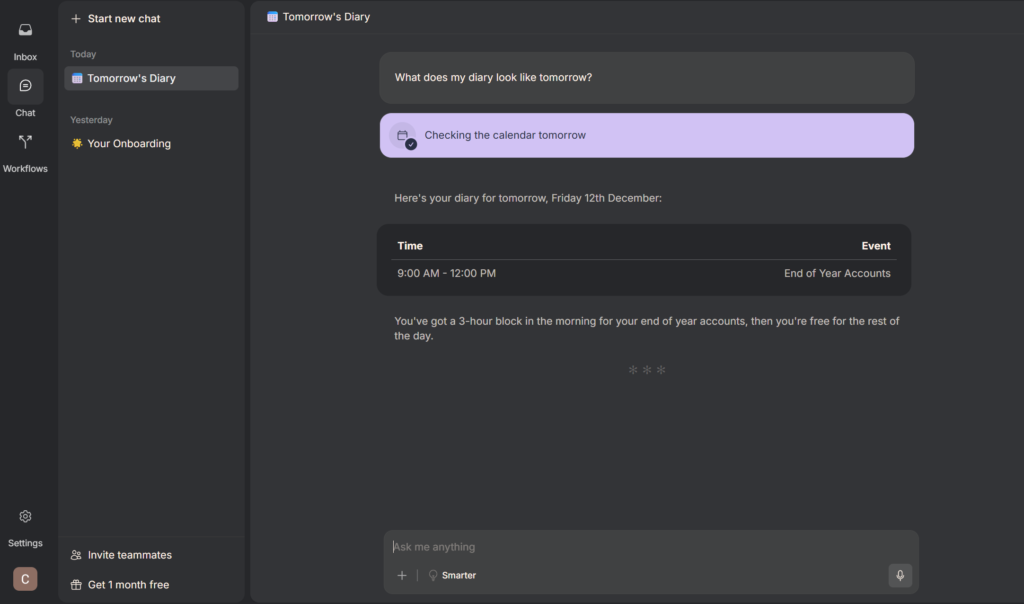Click the user avatar labeled C
Viewport: 1024px width, 604px height.
pos(25,579)
